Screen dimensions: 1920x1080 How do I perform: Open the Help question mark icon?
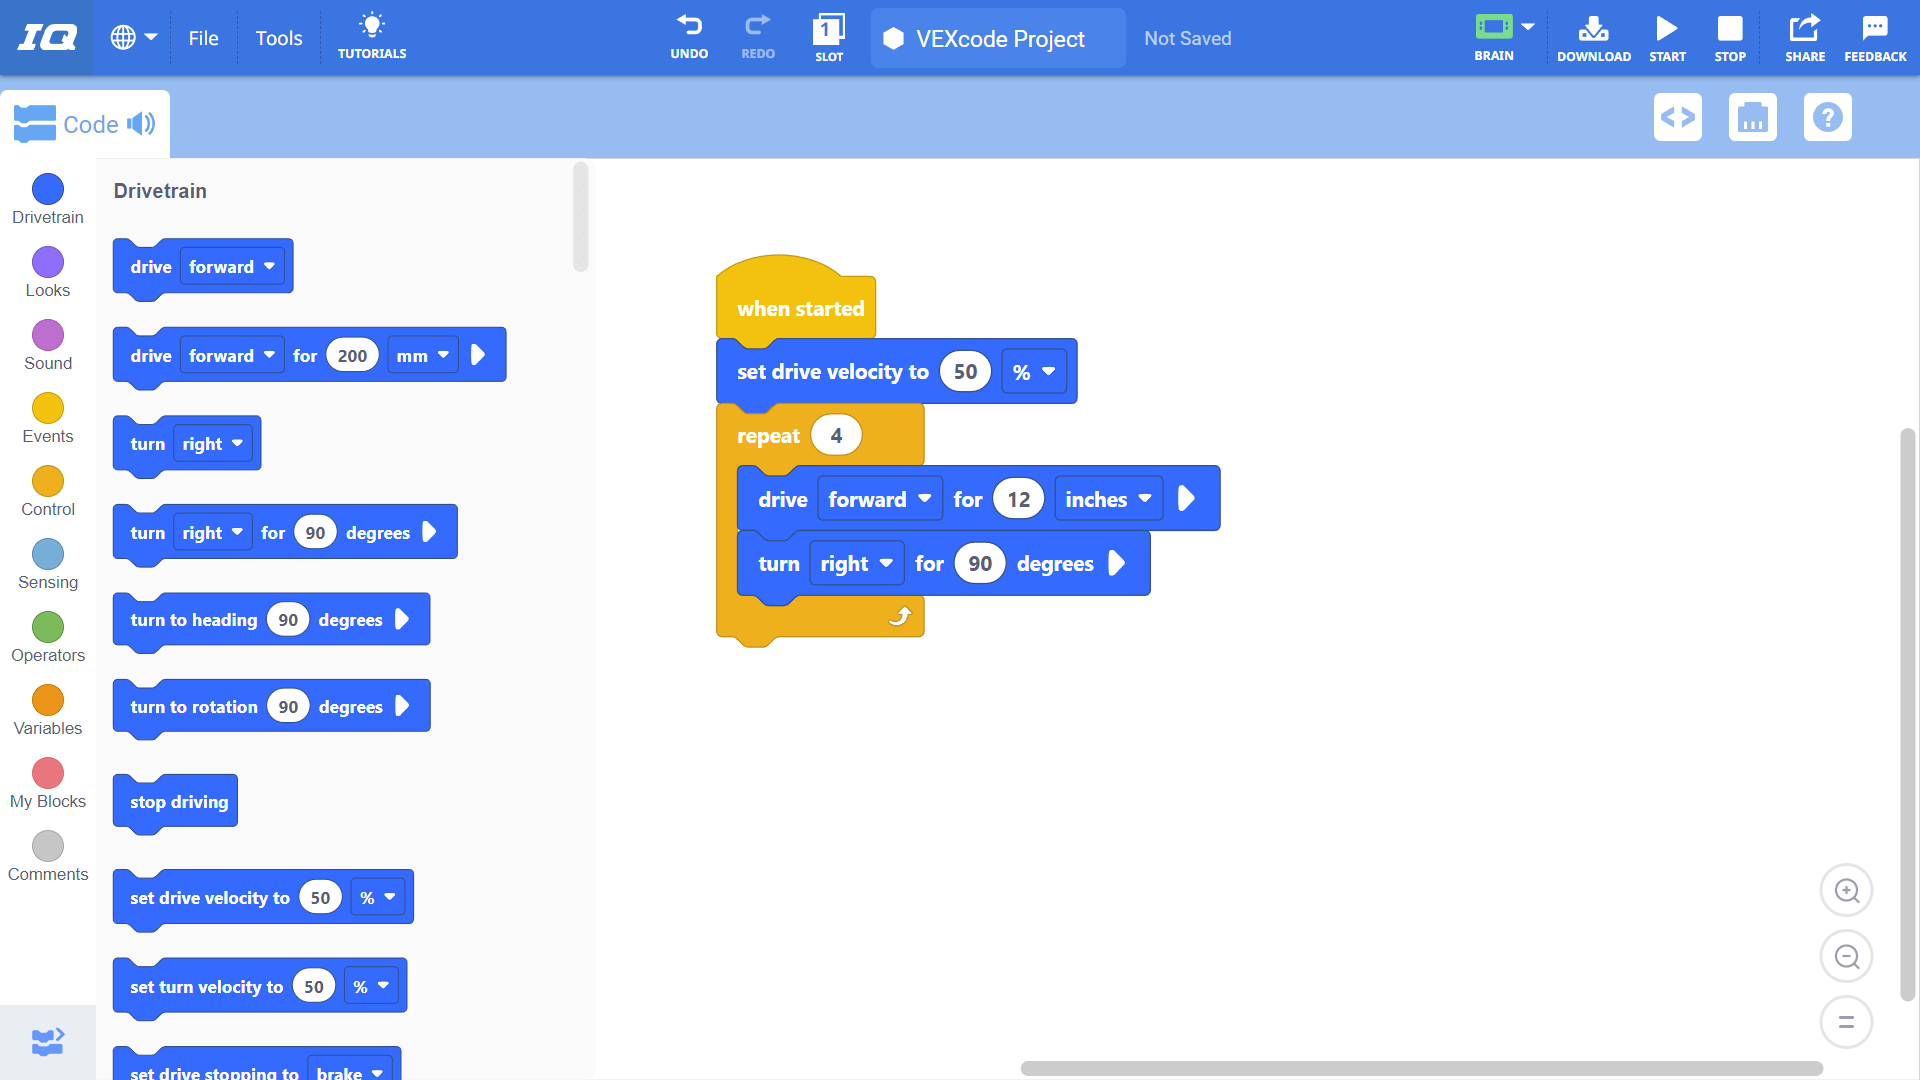(x=1827, y=118)
